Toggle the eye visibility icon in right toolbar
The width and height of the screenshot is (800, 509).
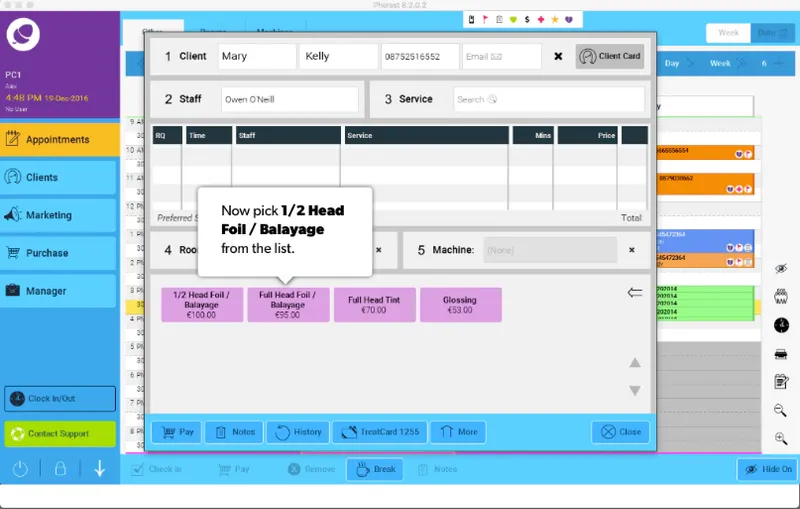[x=781, y=268]
